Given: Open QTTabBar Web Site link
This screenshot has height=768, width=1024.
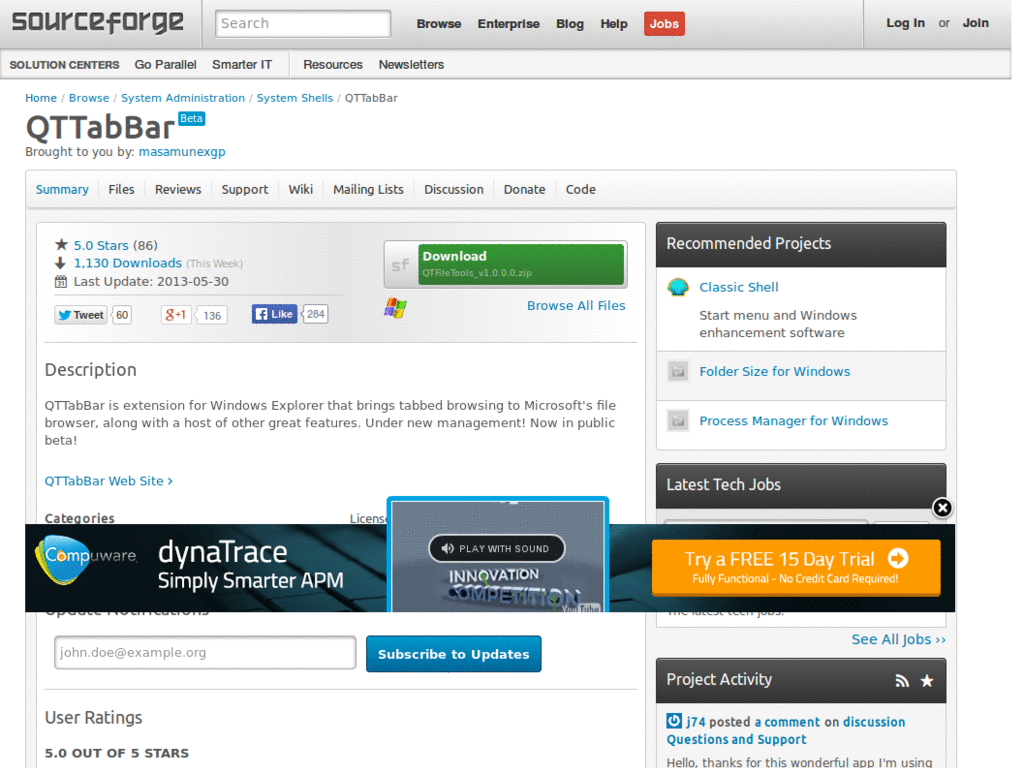Looking at the screenshot, I should tap(108, 481).
